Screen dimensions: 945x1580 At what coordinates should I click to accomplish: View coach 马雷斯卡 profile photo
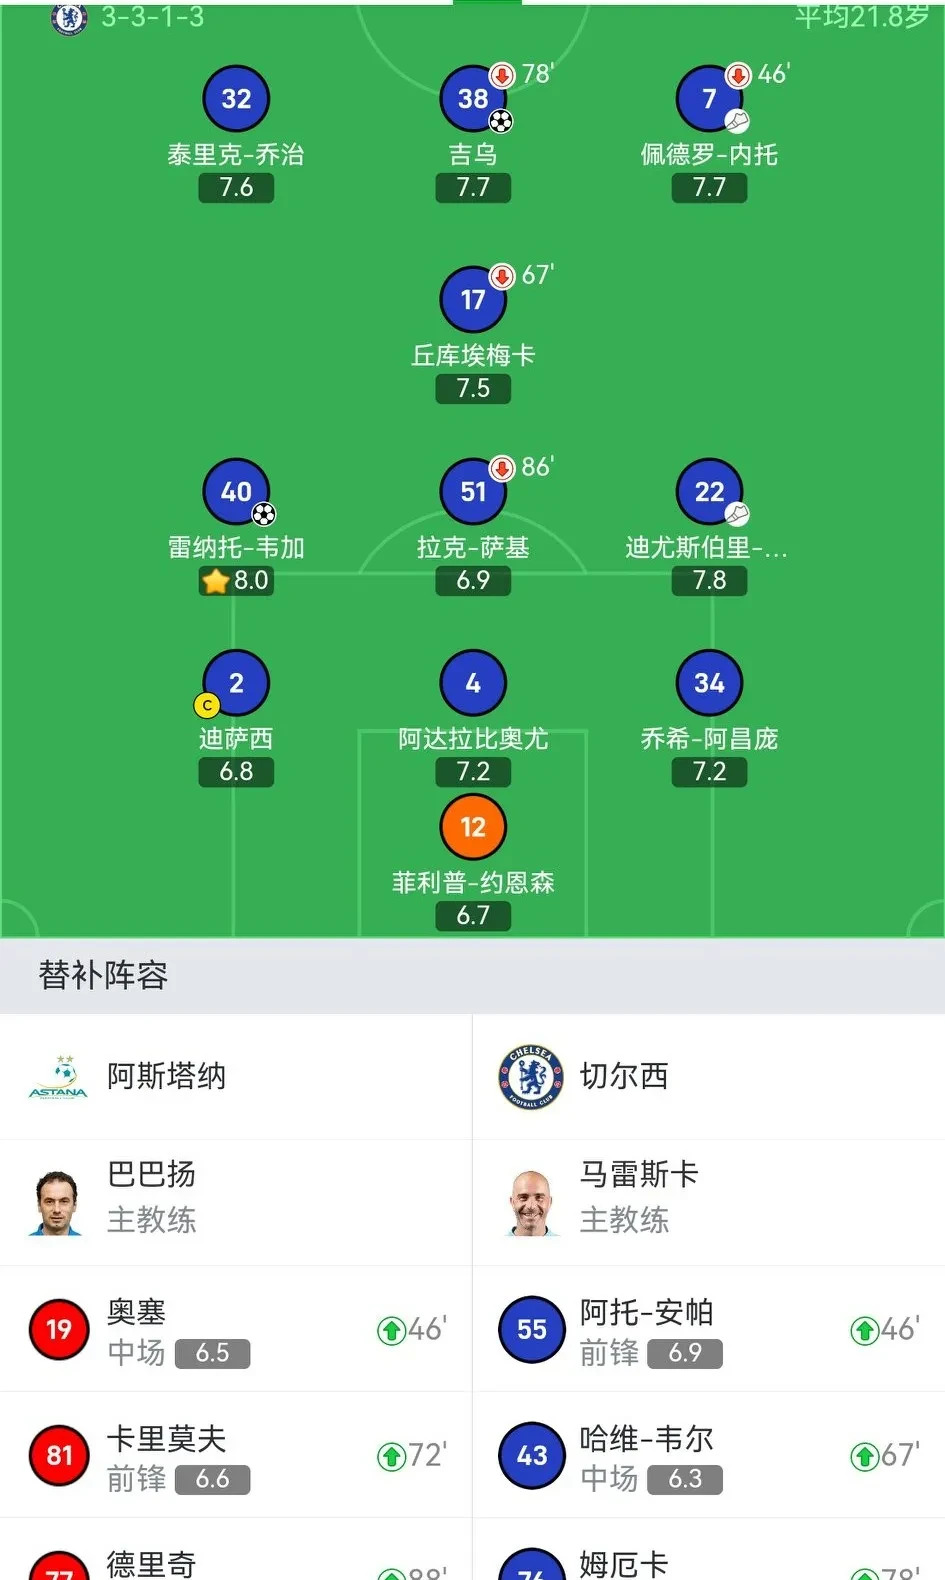[531, 1203]
